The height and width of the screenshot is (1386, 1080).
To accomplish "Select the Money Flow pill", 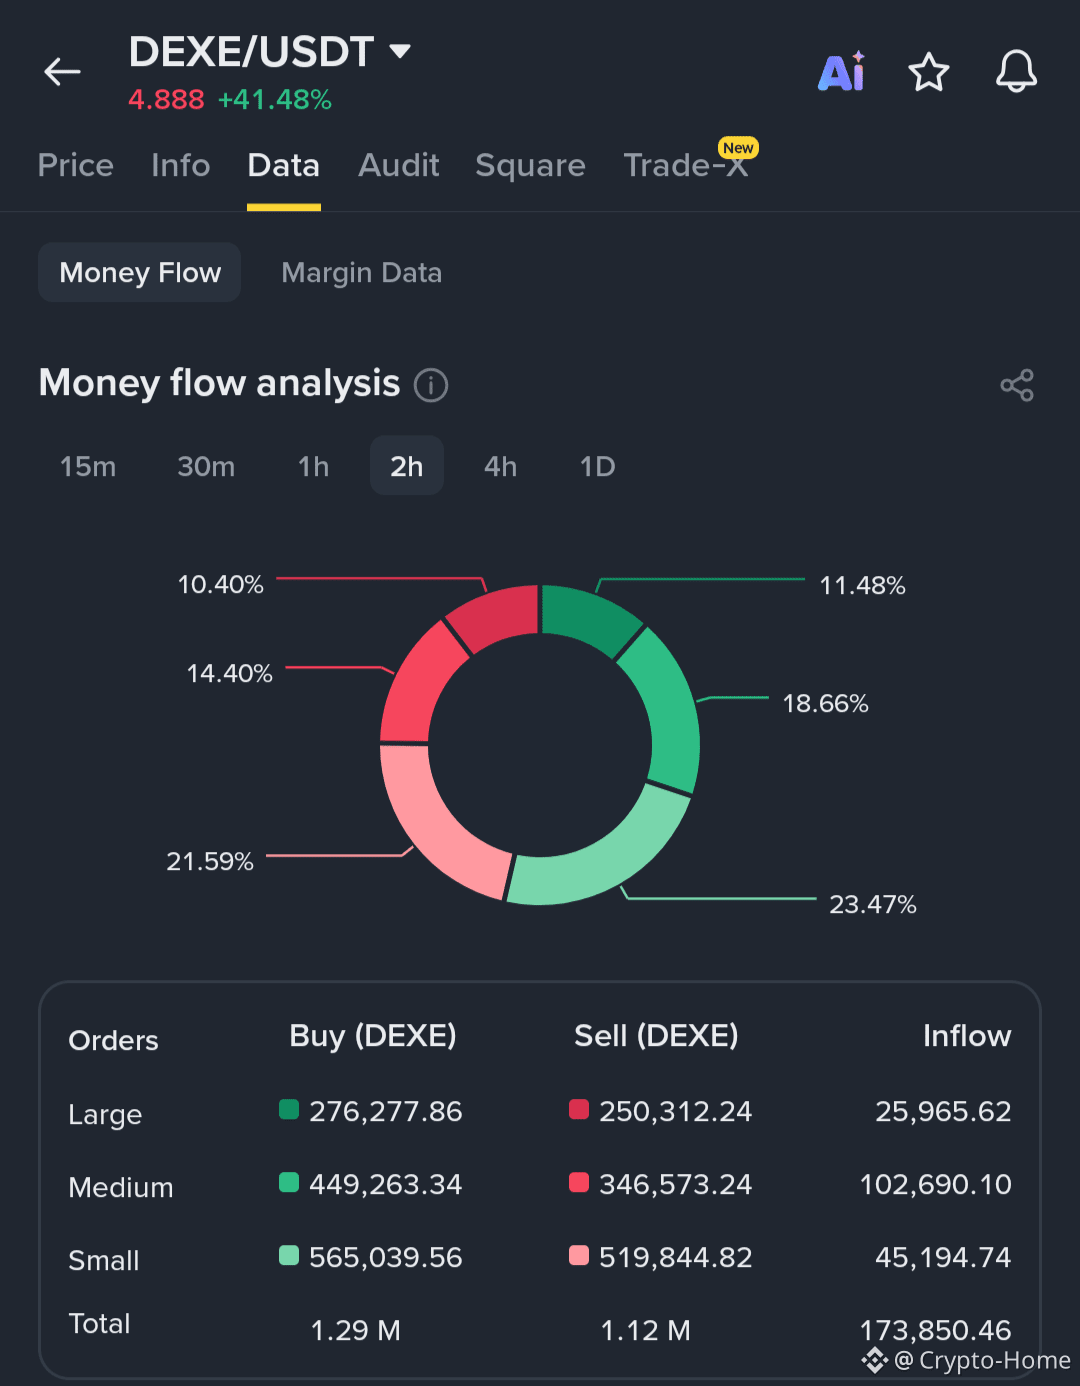I will pyautogui.click(x=140, y=272).
